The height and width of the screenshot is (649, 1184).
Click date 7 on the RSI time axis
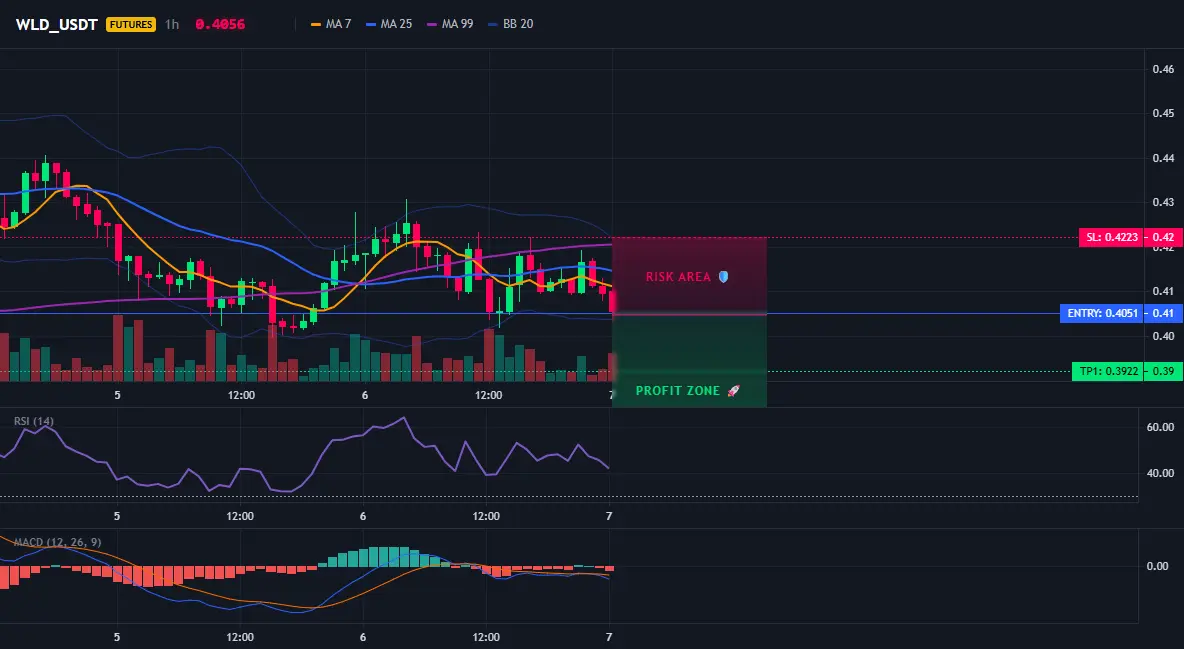click(x=609, y=516)
